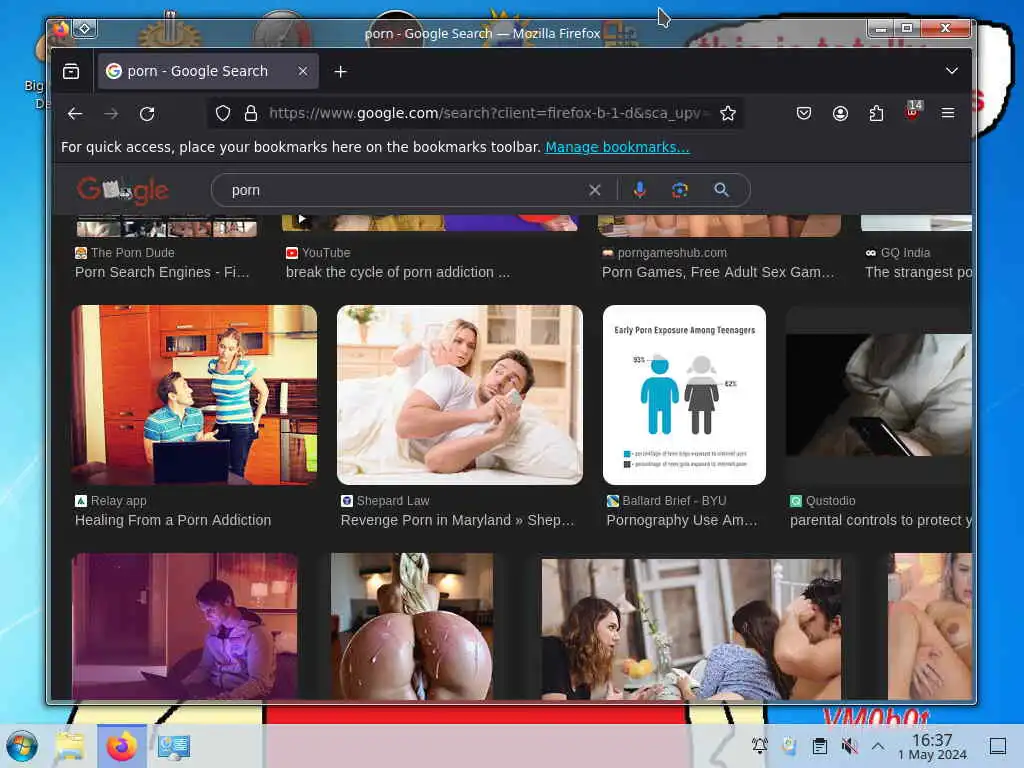Viewport: 1024px width, 768px height.
Task: Open the Firefox hamburger application menu
Action: pos(948,113)
